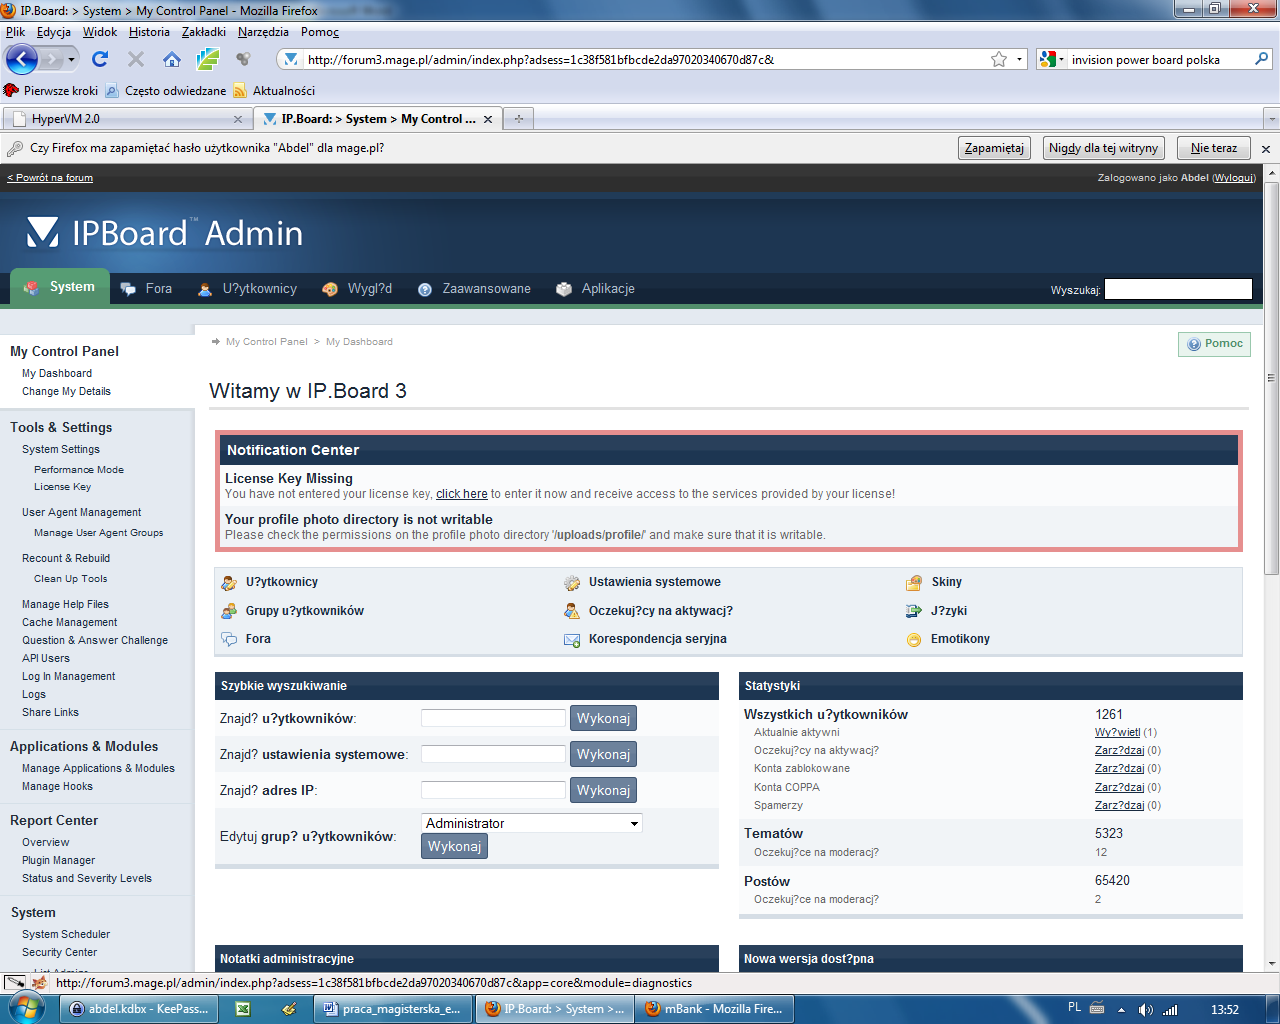The image size is (1280, 1024).
Task: Click the Korespondencja seryjna mail icon
Action: (x=572, y=640)
